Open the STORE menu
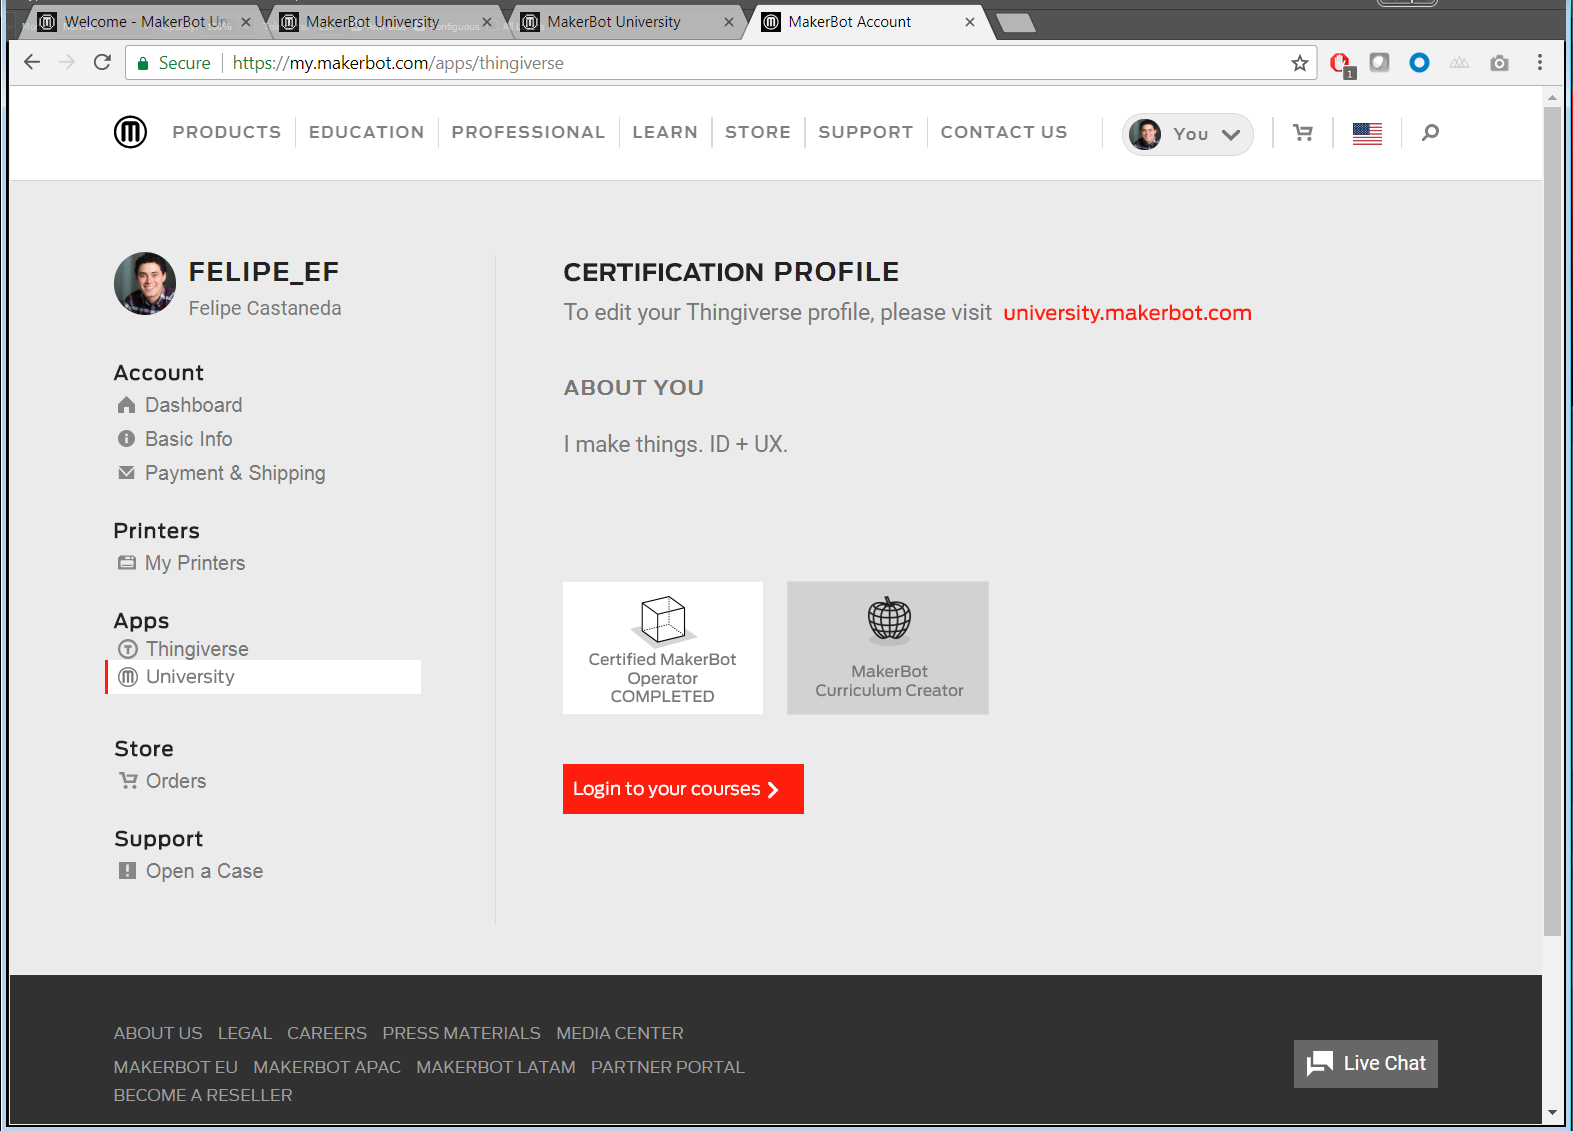 point(758,132)
